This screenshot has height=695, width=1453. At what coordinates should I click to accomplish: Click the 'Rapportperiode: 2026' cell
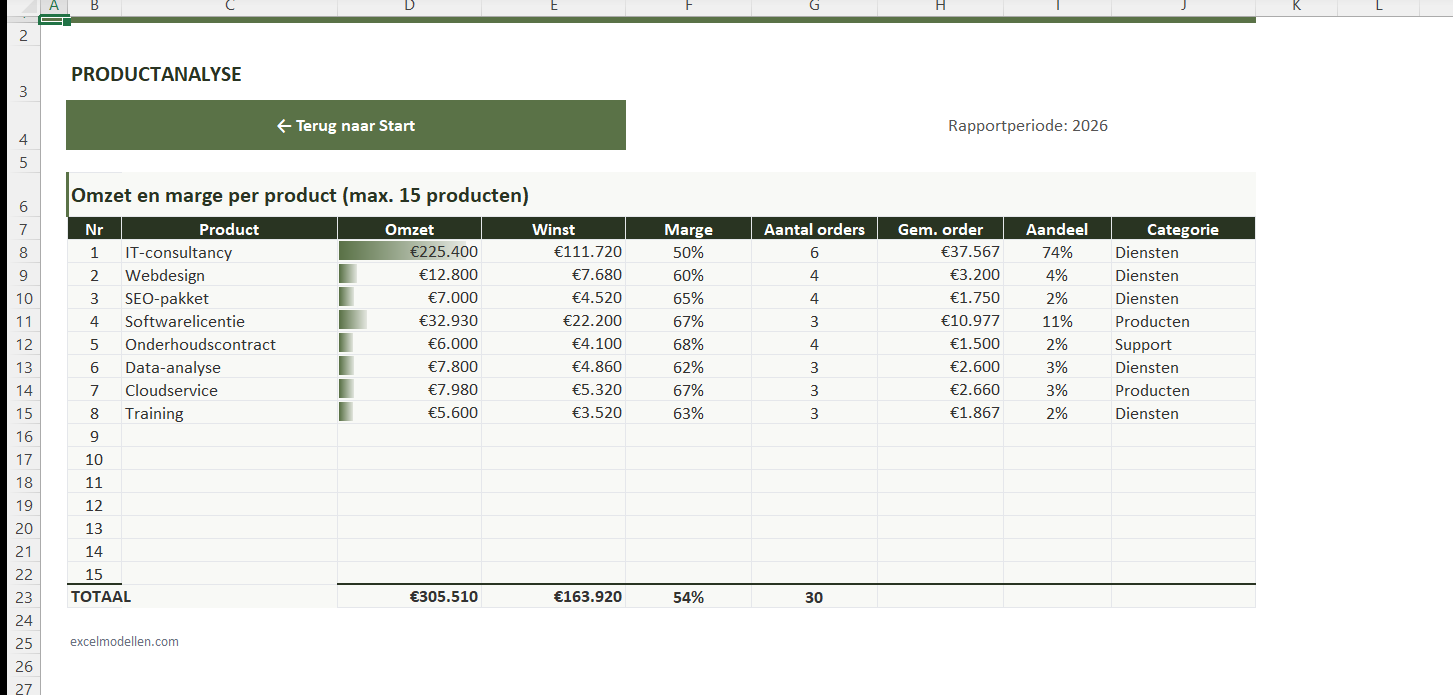[x=1027, y=126]
